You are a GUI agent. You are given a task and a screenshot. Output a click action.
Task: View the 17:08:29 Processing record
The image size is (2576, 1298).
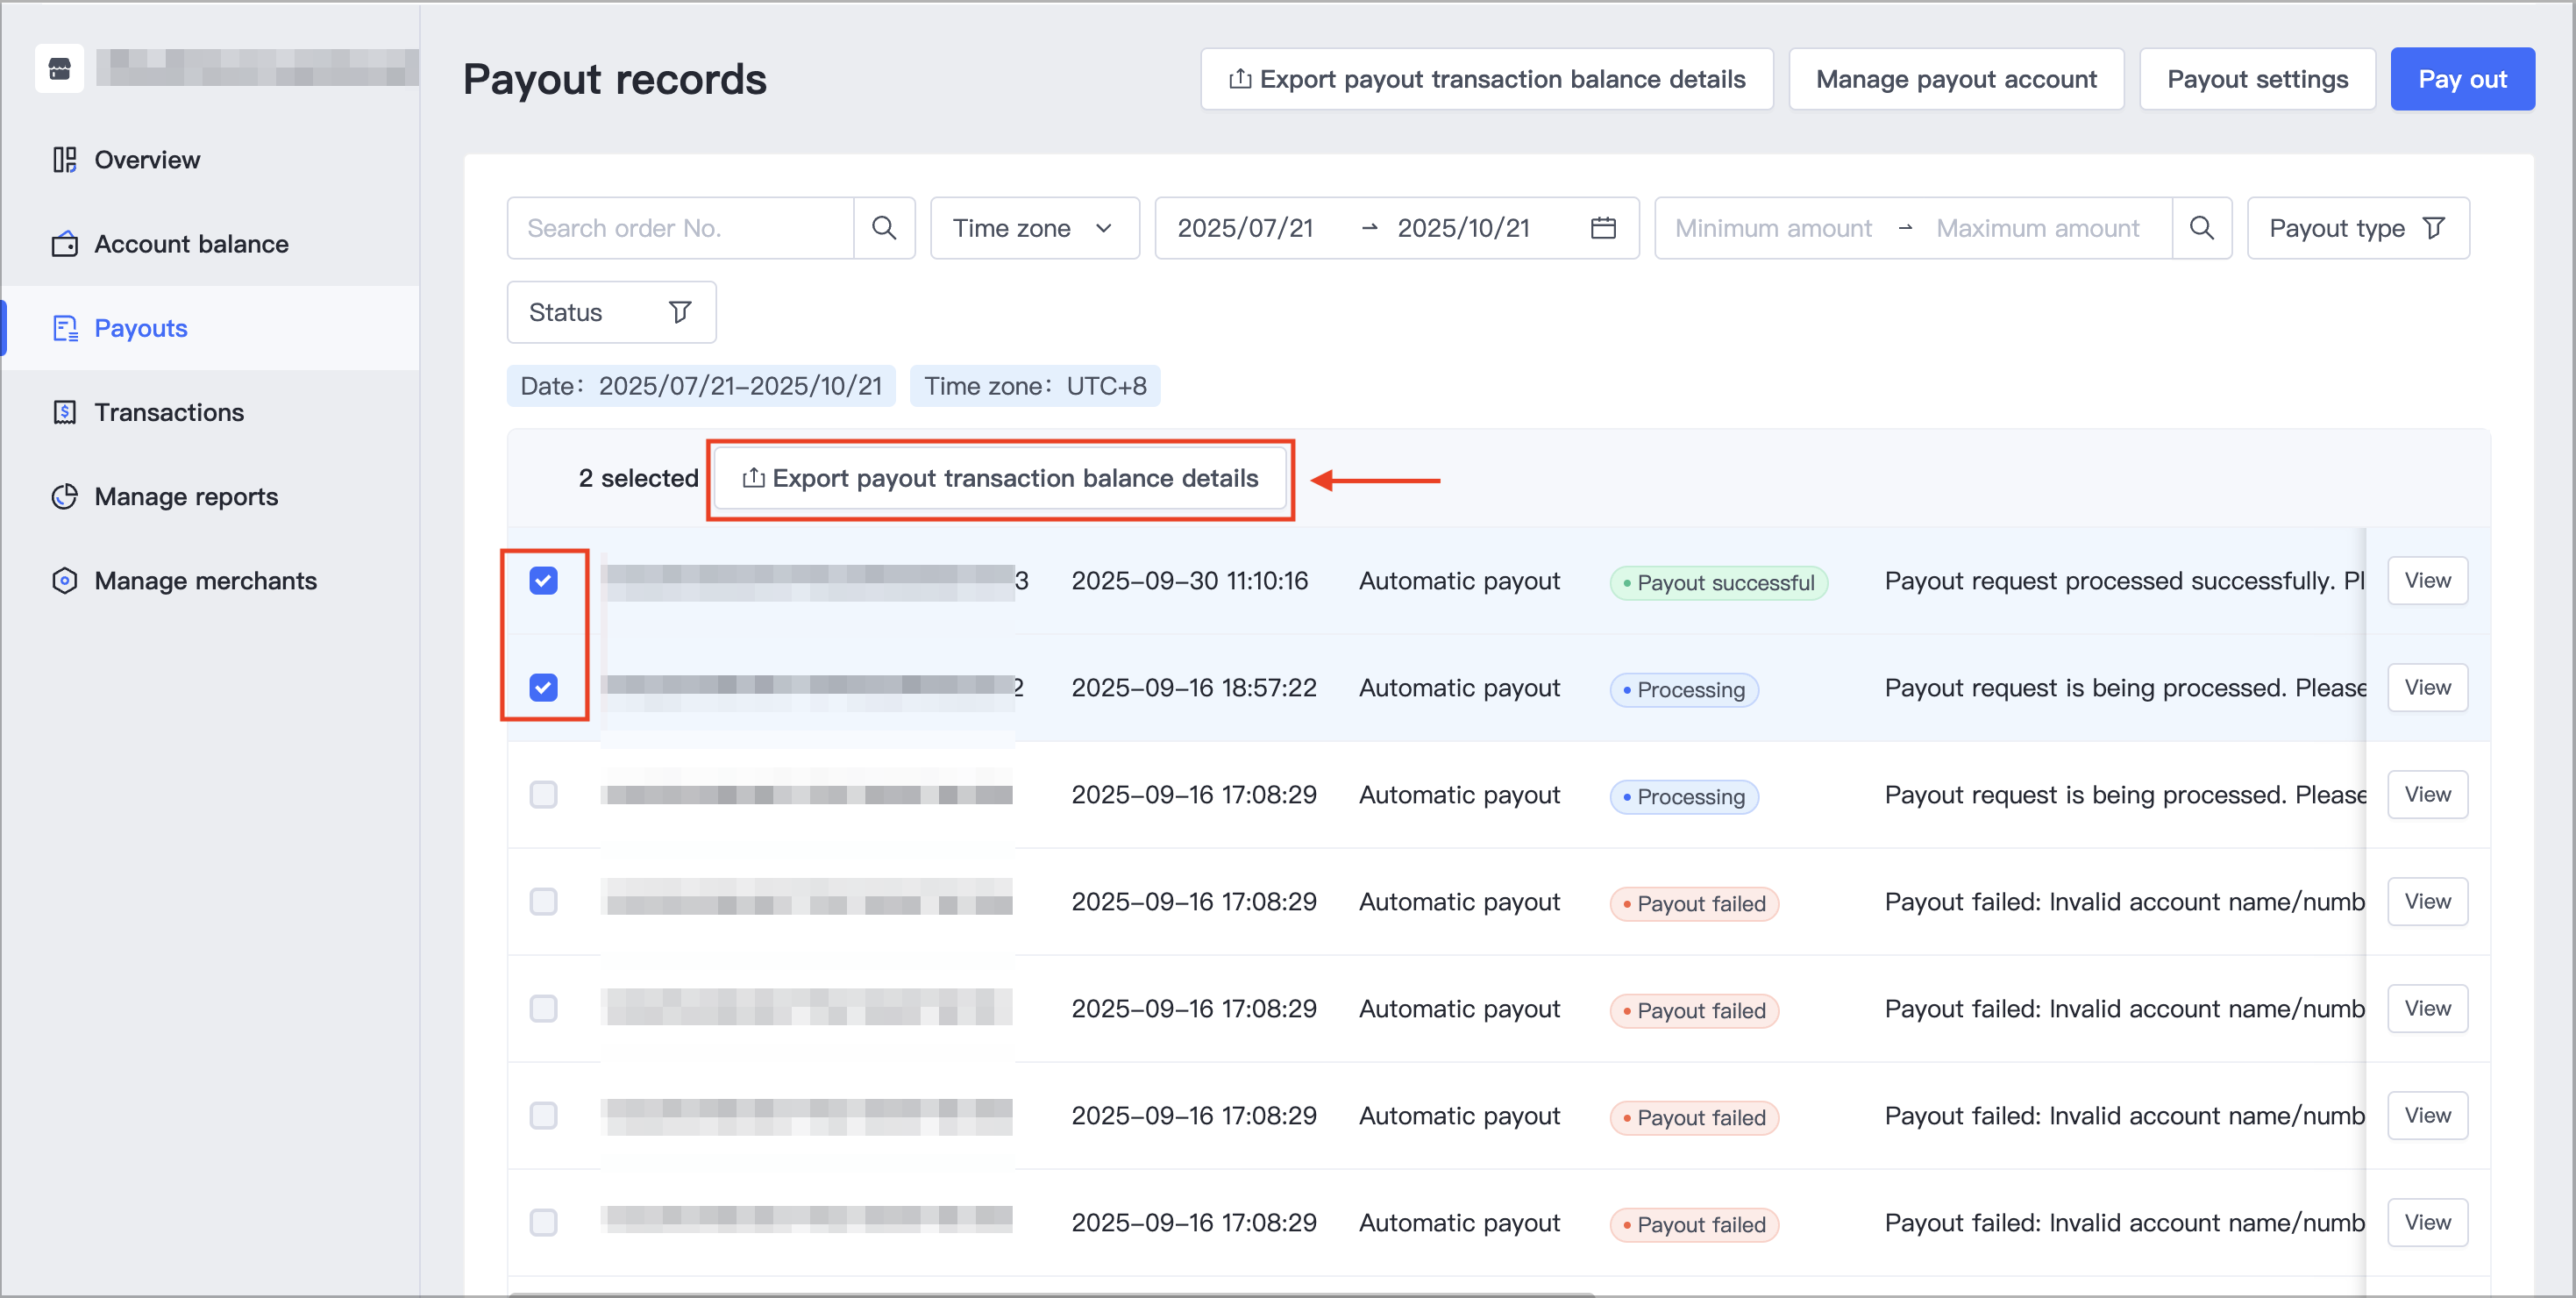pyautogui.click(x=2427, y=794)
